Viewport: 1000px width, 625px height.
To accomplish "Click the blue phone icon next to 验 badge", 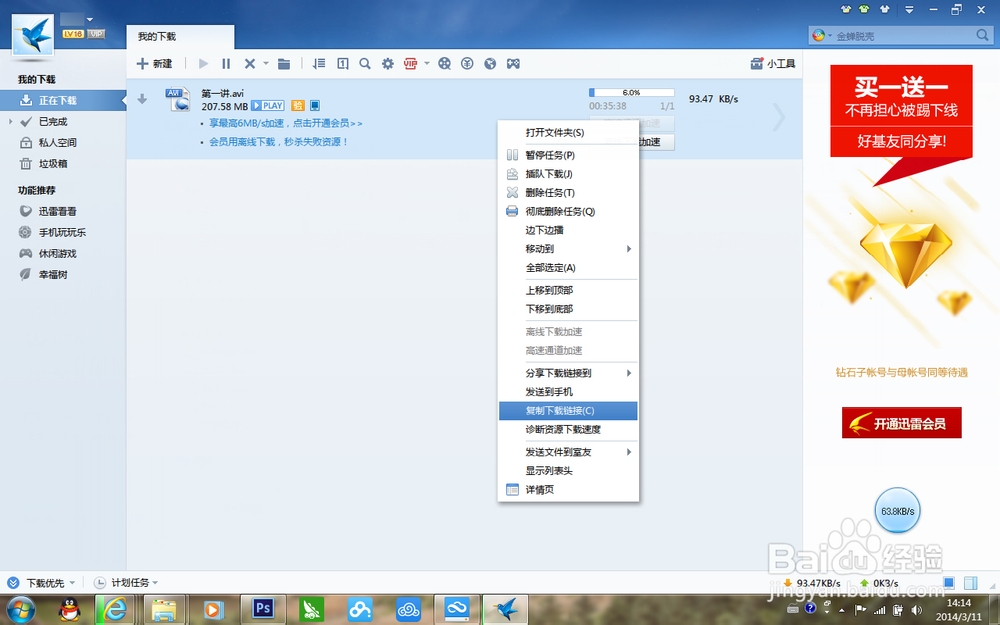I will point(314,106).
